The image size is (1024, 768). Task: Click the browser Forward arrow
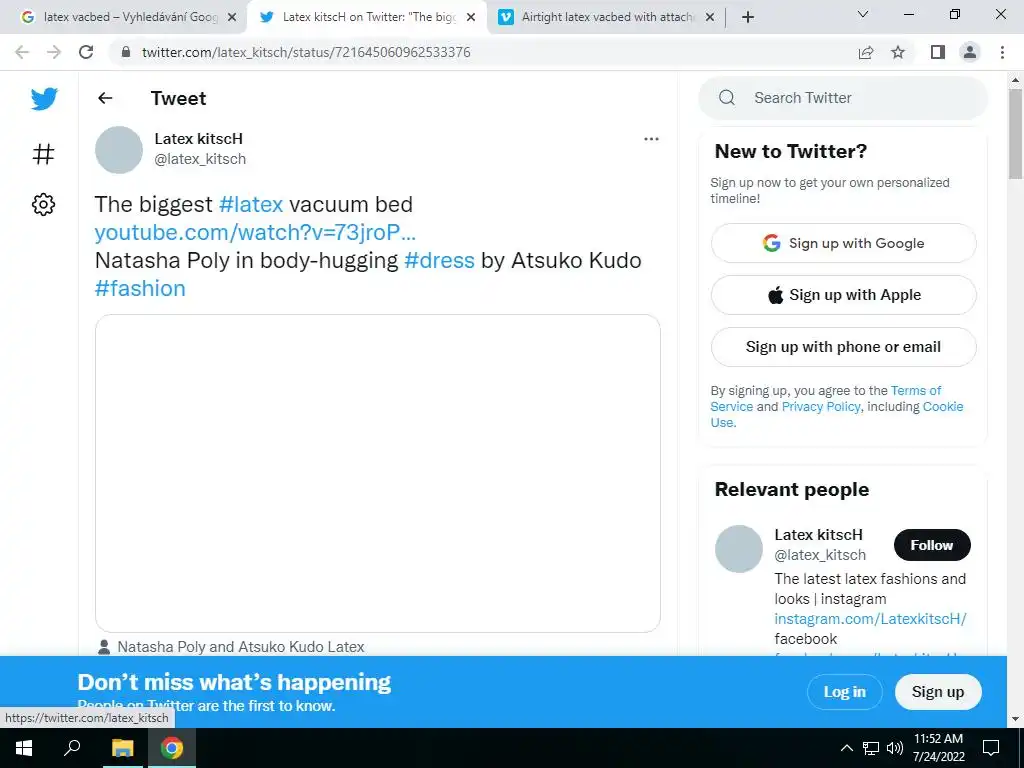(x=54, y=52)
